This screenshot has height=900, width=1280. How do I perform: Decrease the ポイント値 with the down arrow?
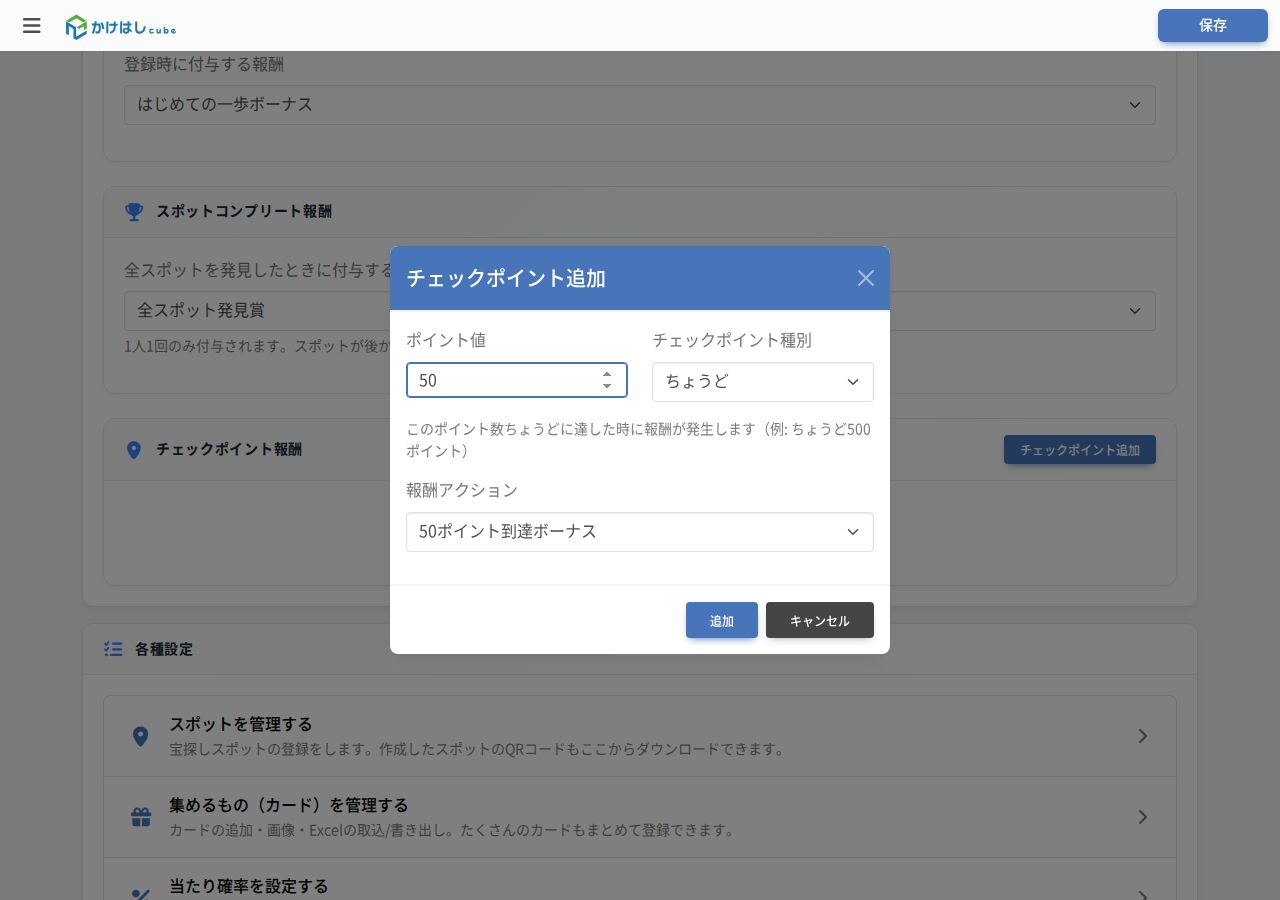click(x=607, y=386)
